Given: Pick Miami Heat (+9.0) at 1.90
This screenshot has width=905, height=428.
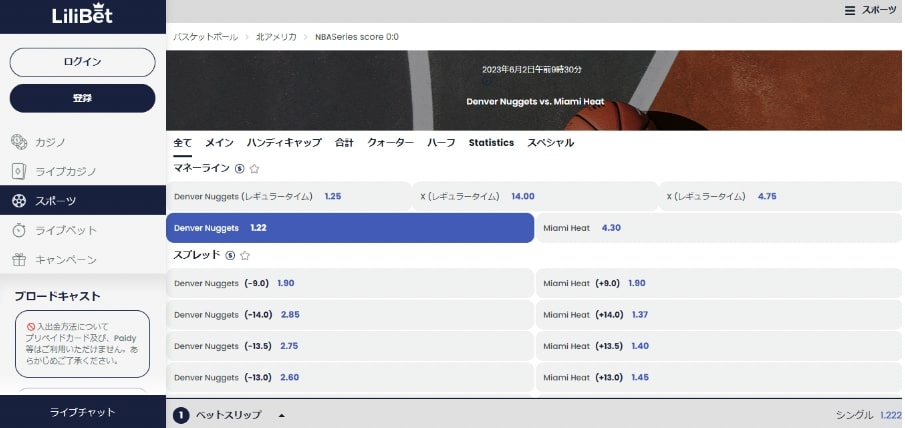Looking at the screenshot, I should pyautogui.click(x=719, y=283).
